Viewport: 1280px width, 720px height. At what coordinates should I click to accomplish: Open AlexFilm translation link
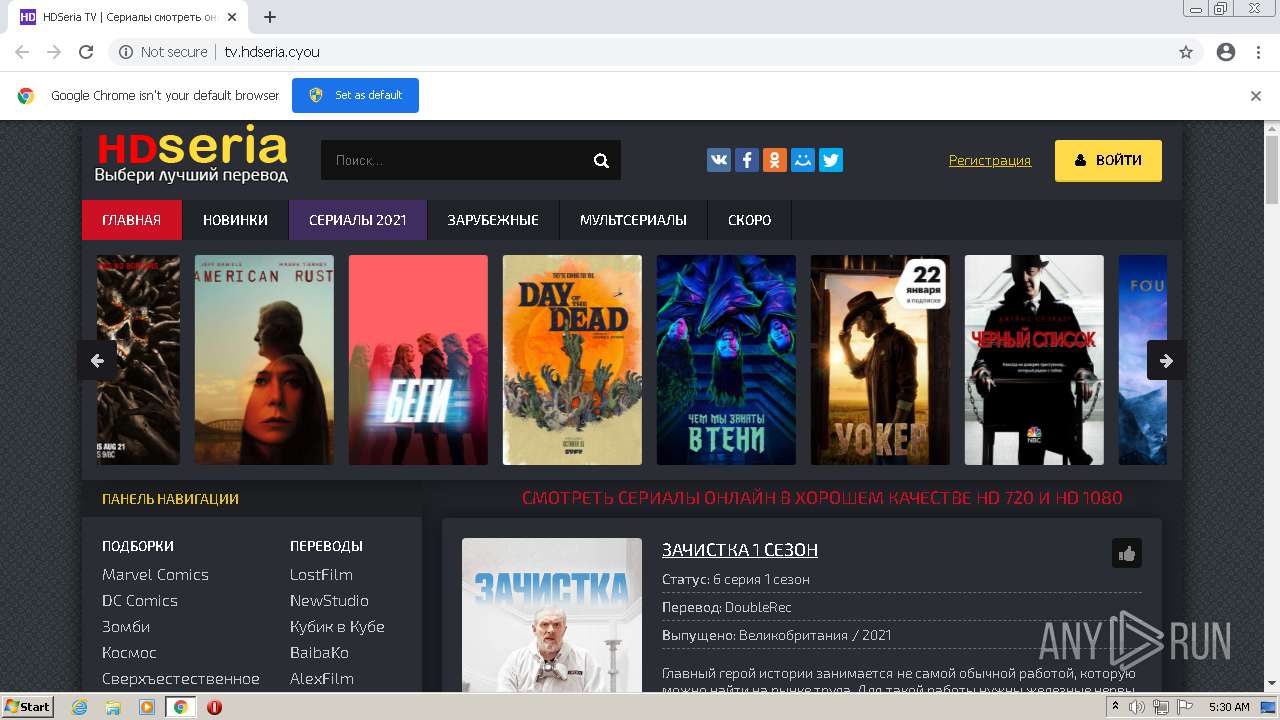tap(322, 678)
